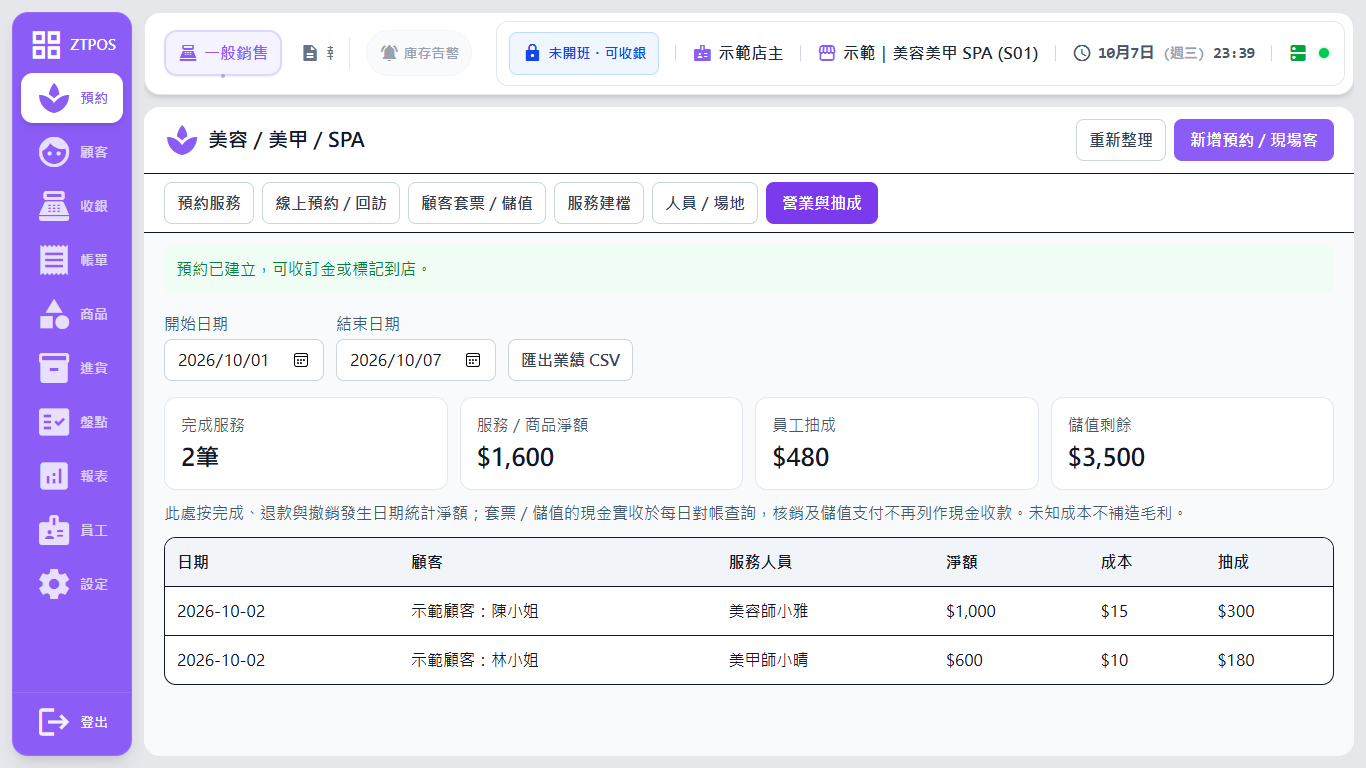This screenshot has width=1366, height=768.
Task: Open the 庫存告警 alert button
Action: [x=419, y=53]
